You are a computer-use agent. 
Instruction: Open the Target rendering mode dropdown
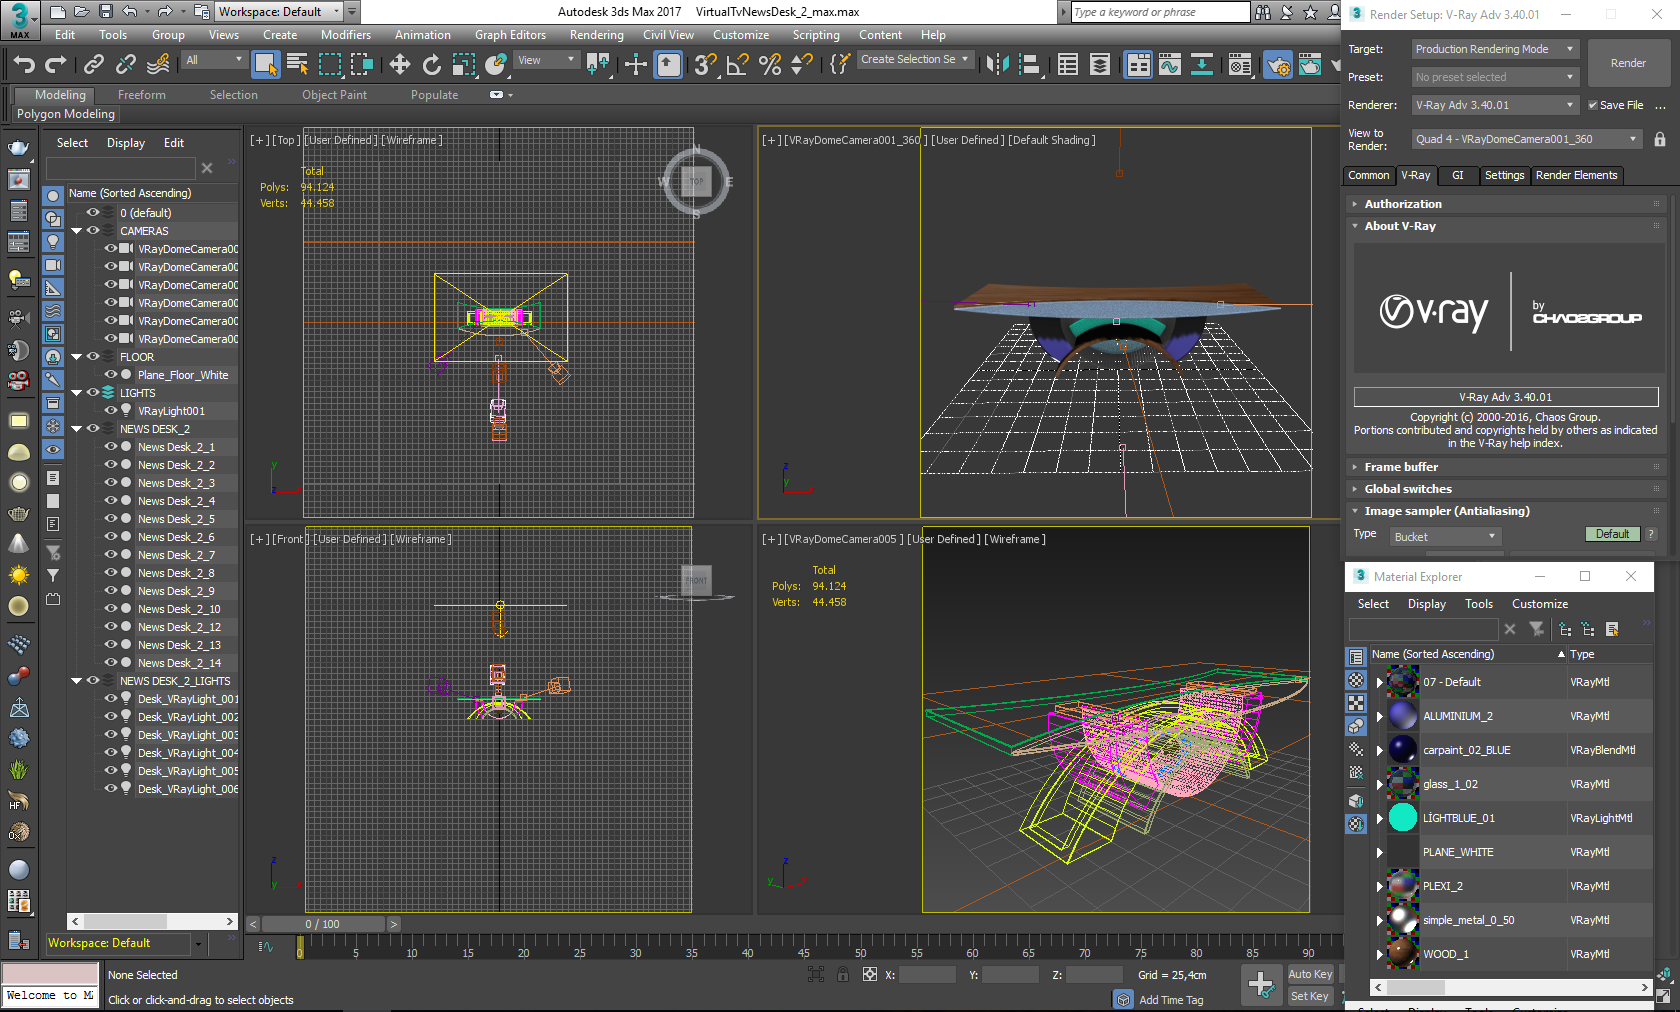pos(1494,49)
